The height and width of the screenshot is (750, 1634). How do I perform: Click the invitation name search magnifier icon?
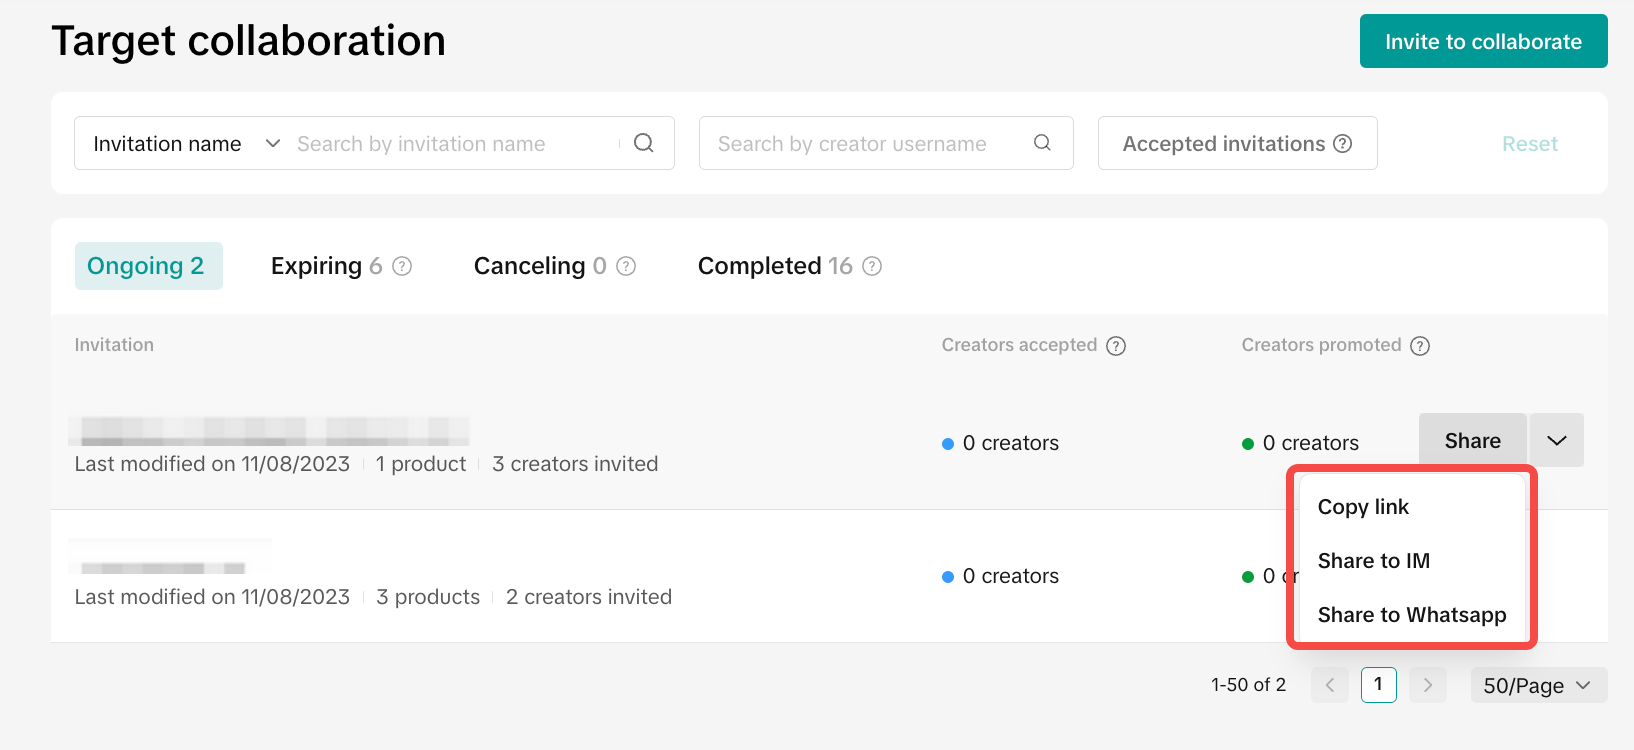tap(644, 143)
